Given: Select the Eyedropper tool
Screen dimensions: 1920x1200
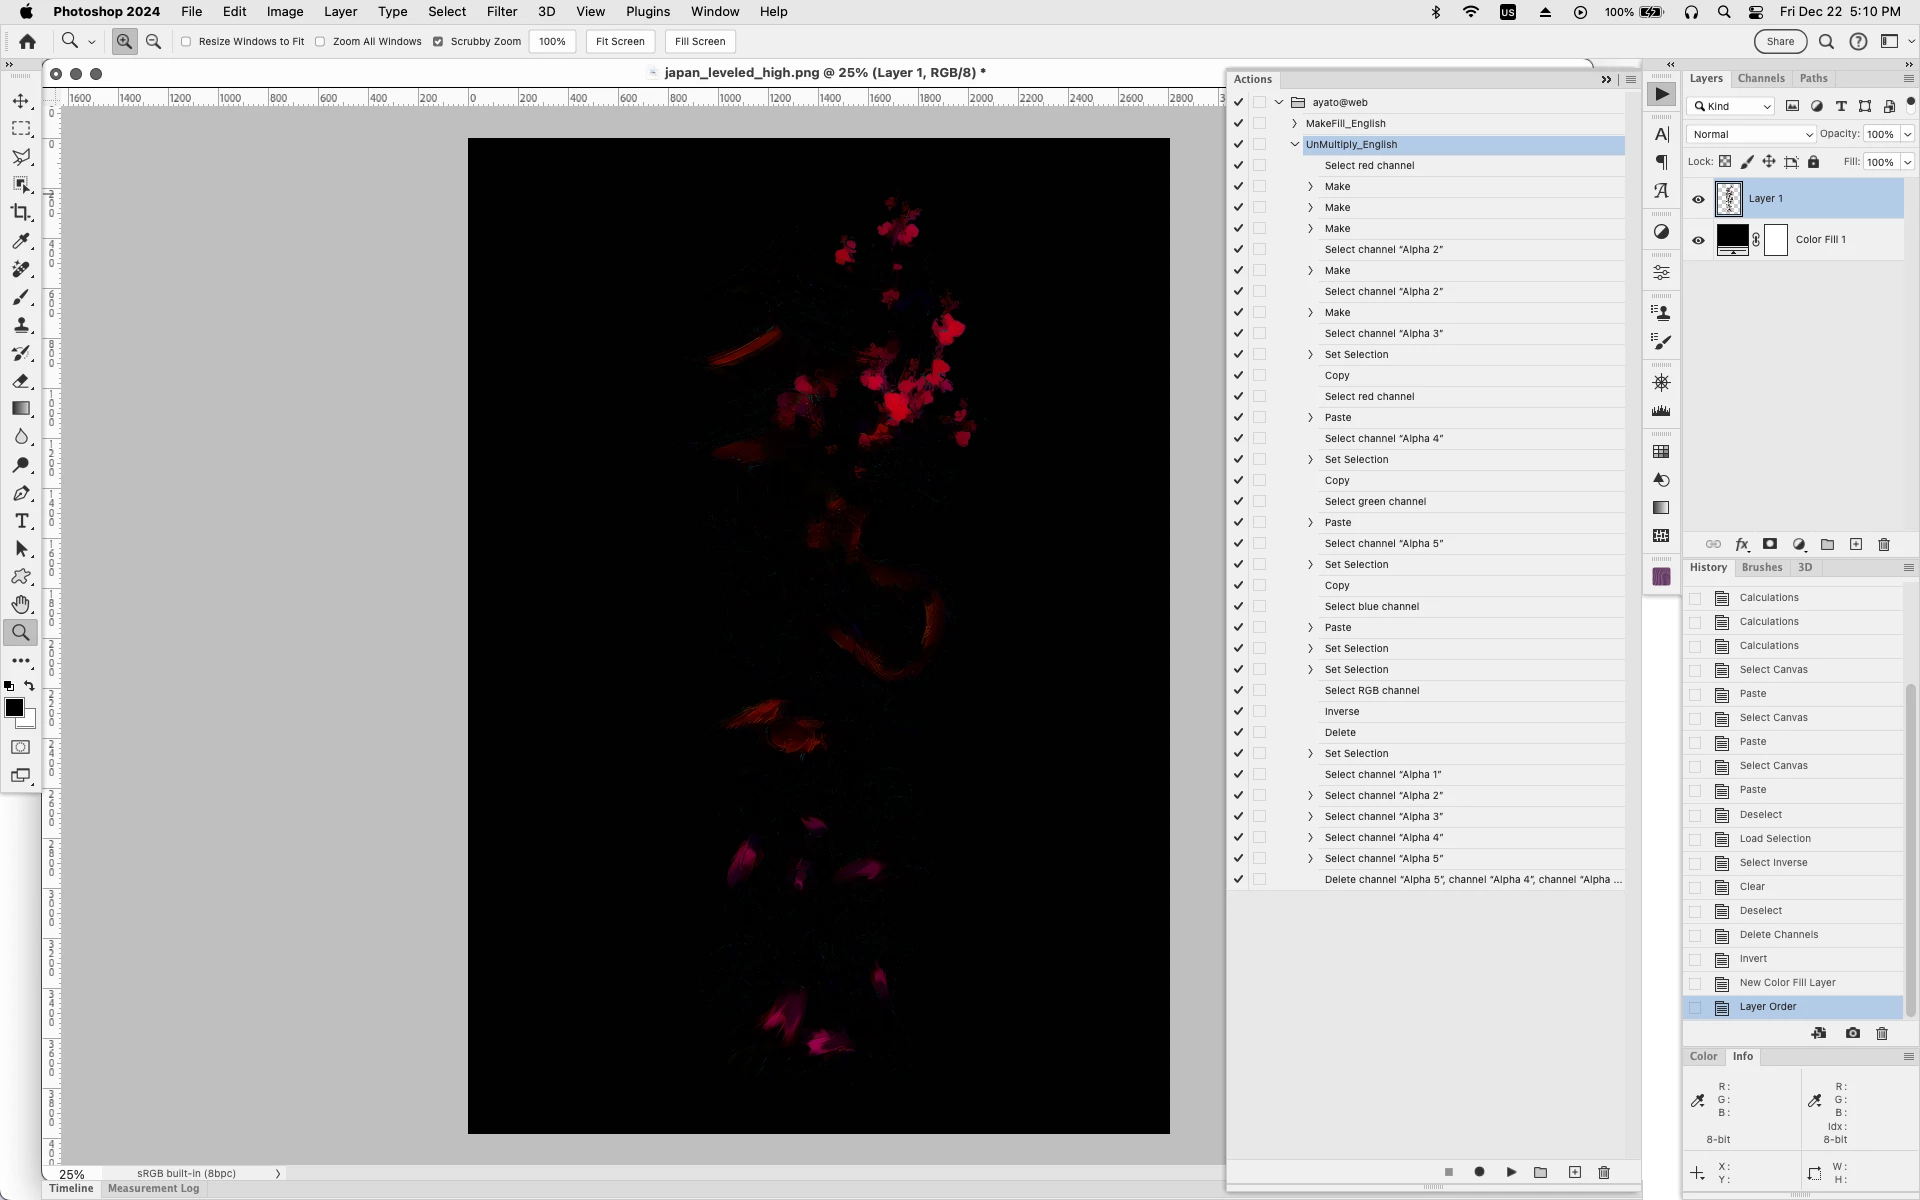Looking at the screenshot, I should pyautogui.click(x=21, y=241).
